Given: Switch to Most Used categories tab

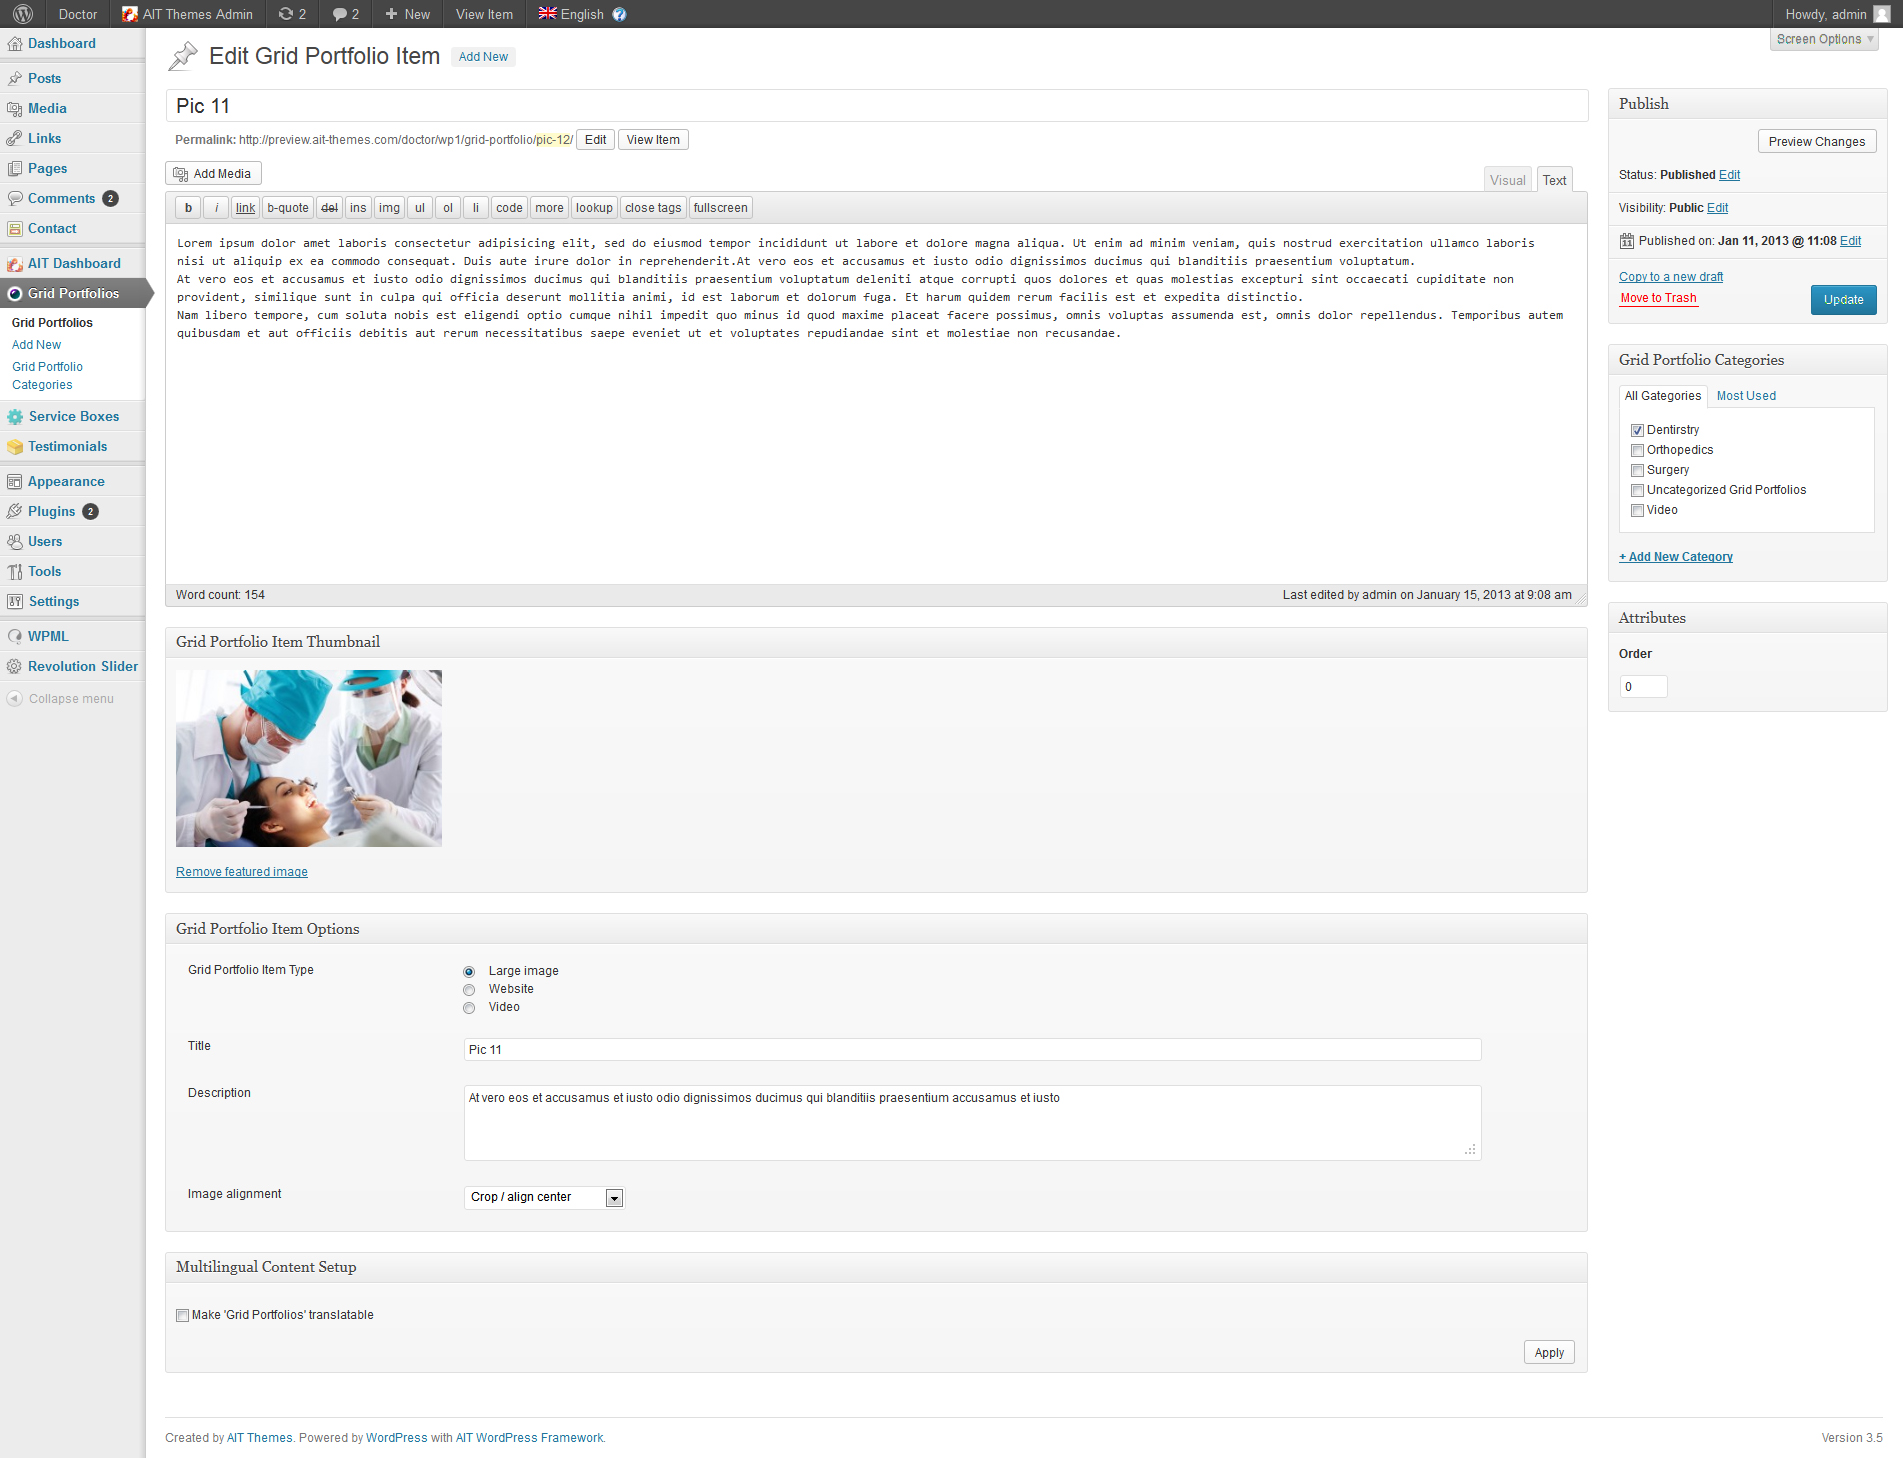Looking at the screenshot, I should (x=1746, y=396).
